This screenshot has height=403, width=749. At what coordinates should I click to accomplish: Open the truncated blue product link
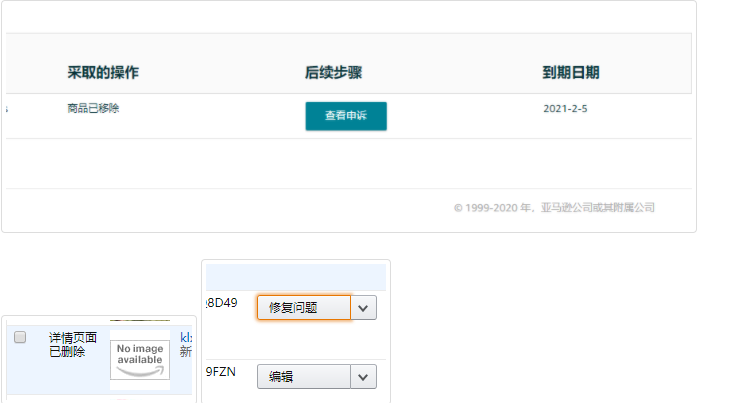coord(186,338)
